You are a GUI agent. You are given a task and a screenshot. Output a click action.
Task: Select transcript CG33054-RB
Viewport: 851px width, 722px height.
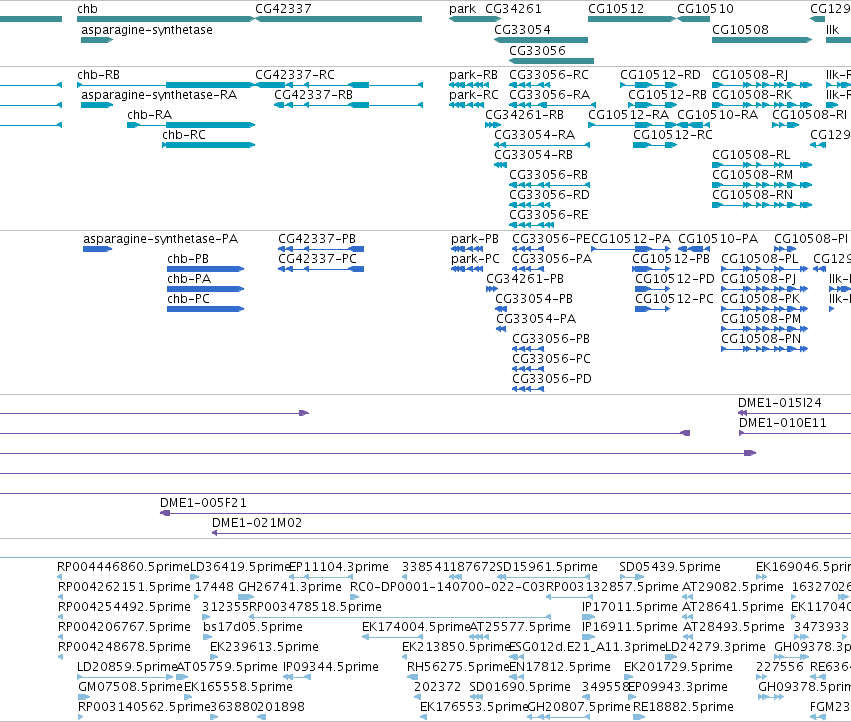tap(500, 165)
